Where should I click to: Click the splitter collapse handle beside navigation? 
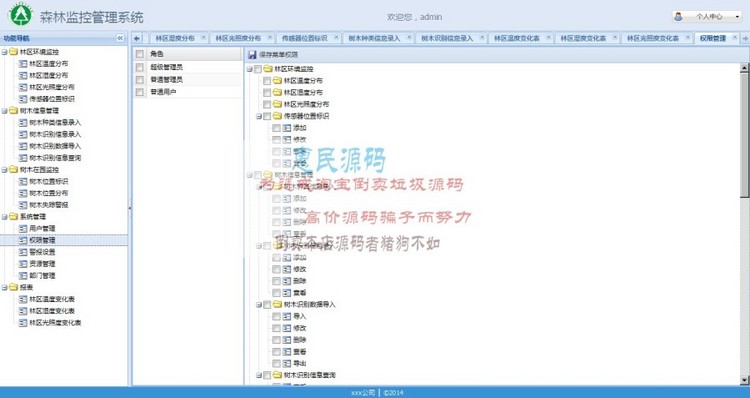tap(130, 209)
